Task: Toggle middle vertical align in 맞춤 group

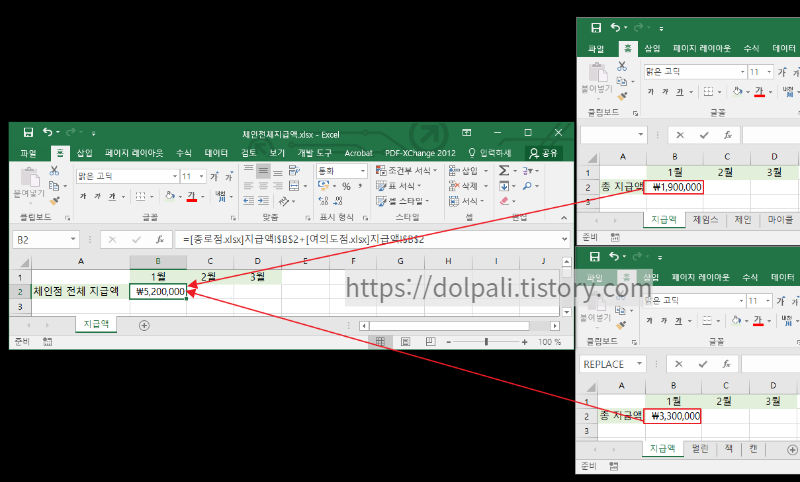Action: click(263, 170)
